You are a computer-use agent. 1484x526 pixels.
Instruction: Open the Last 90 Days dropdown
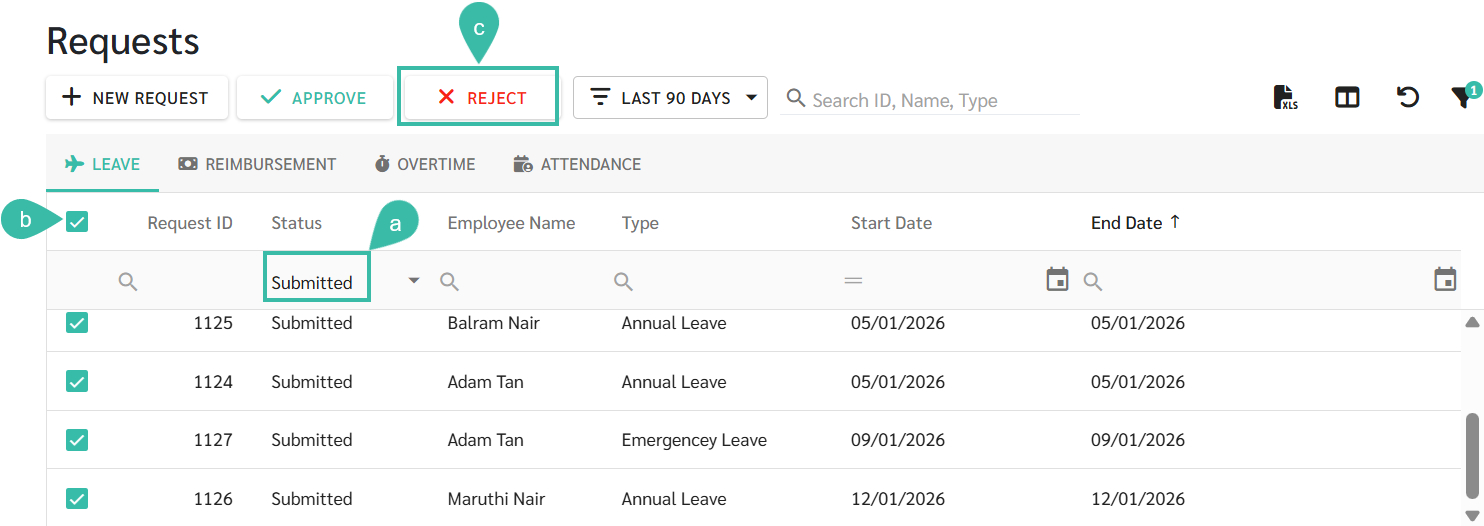pos(670,98)
